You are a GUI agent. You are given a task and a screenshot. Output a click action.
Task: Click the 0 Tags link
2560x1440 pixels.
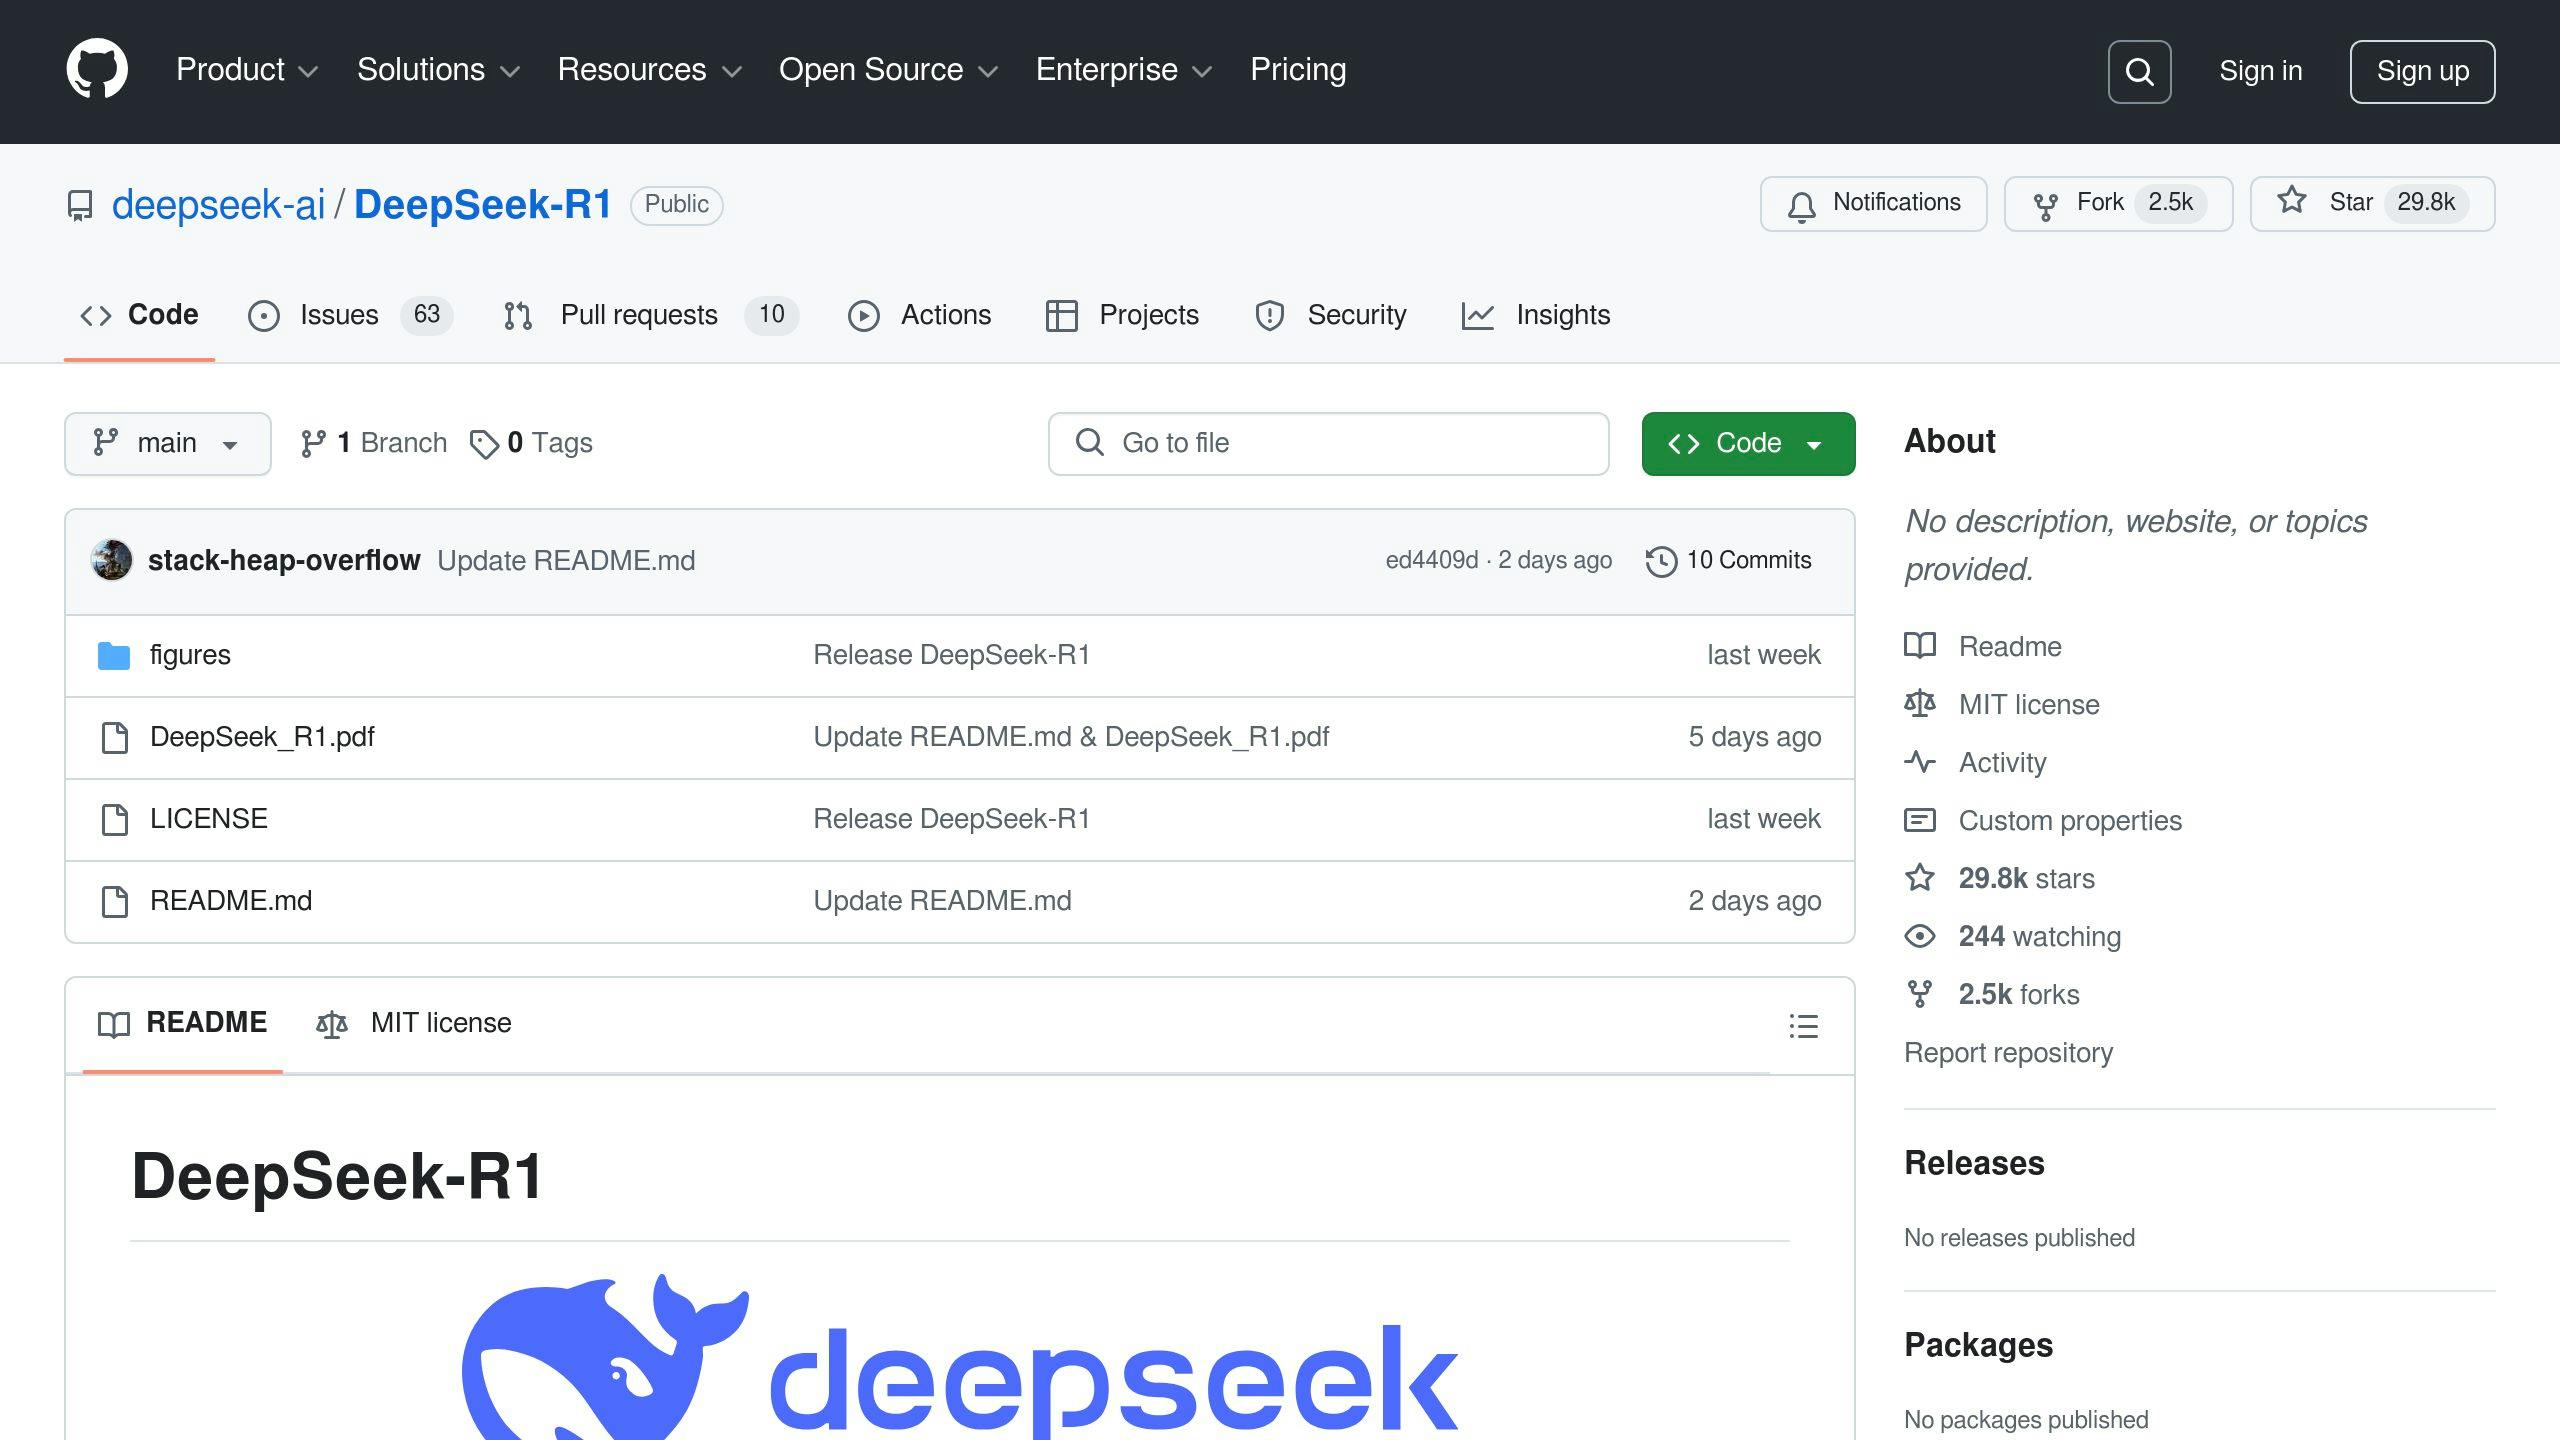click(x=531, y=443)
